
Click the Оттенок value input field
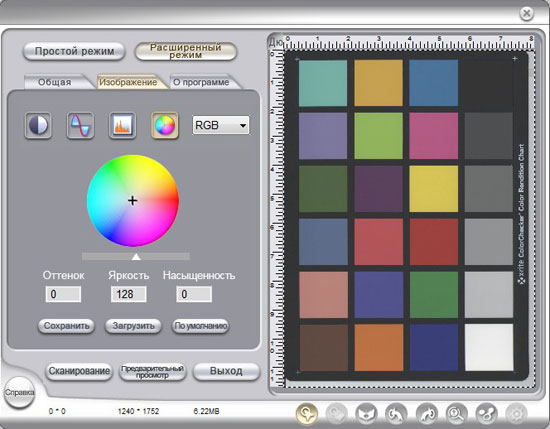click(x=63, y=294)
